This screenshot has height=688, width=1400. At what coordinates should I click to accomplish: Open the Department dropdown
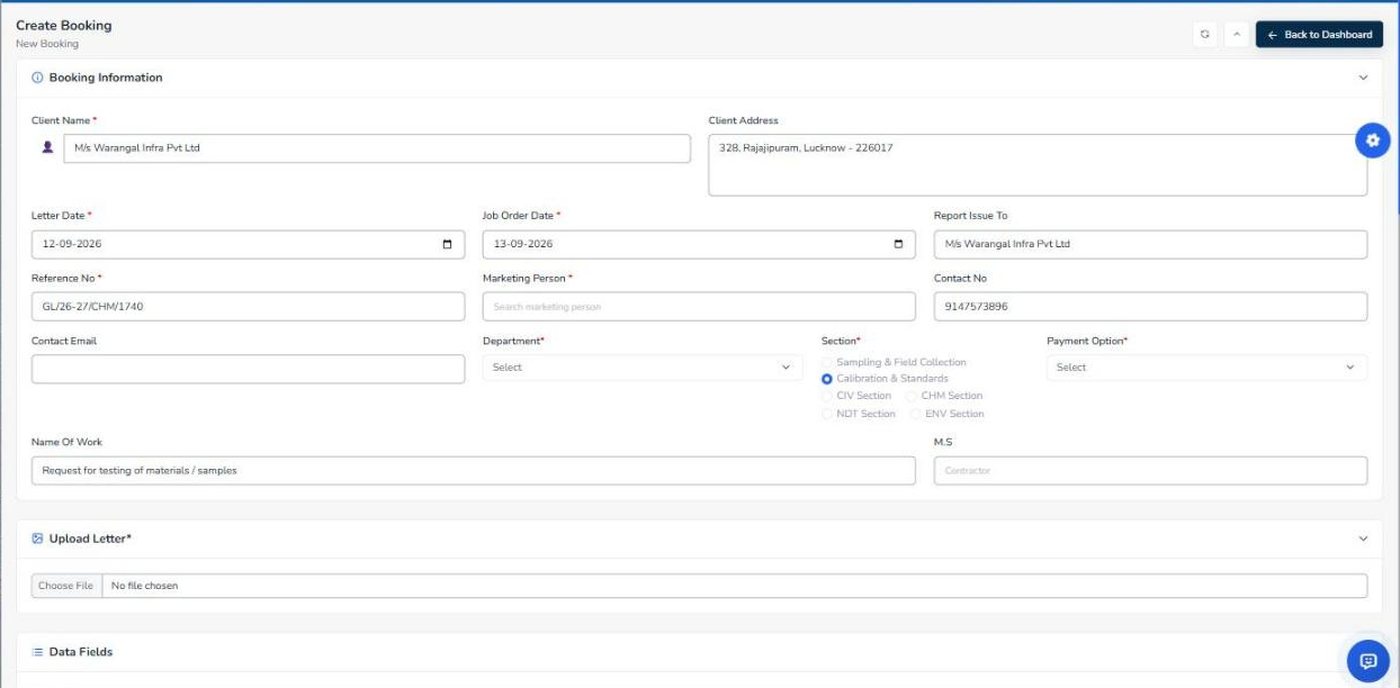coord(642,367)
